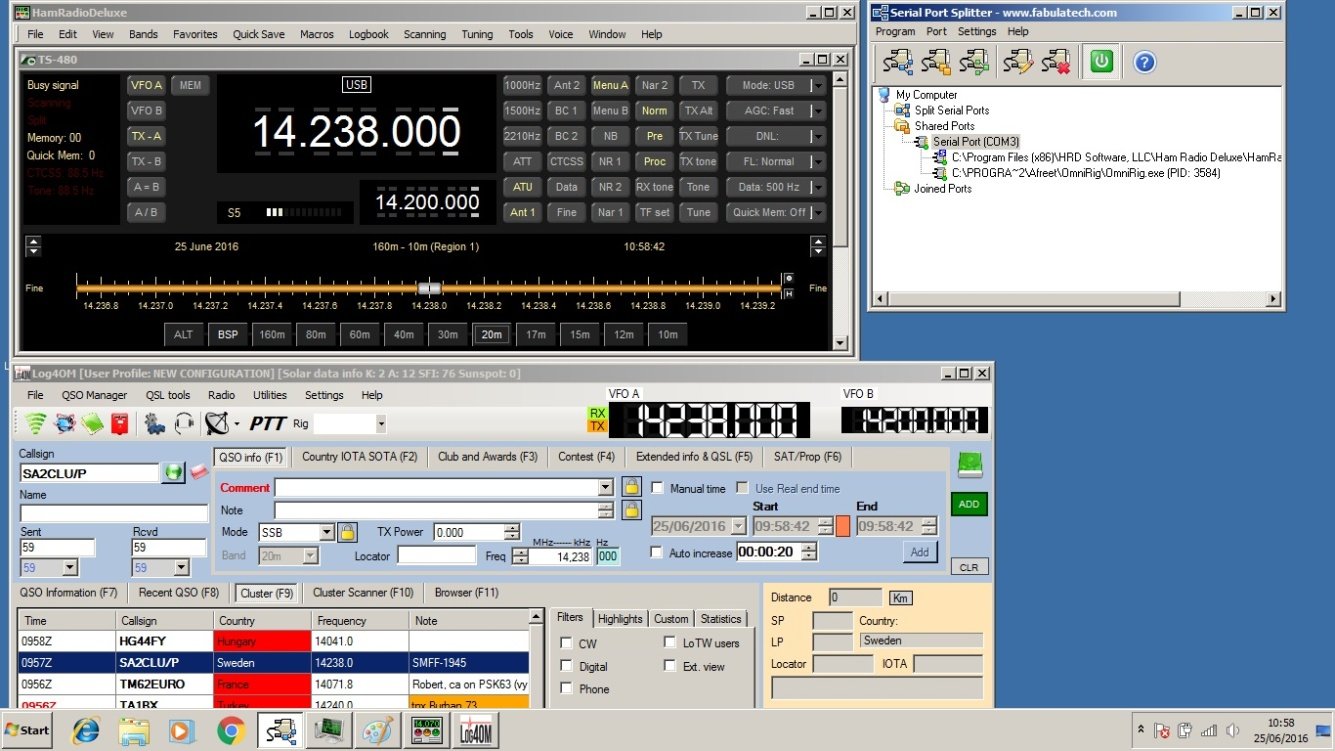This screenshot has height=751, width=1335.
Task: Click the padlock icon next to Comment
Action: [631, 487]
